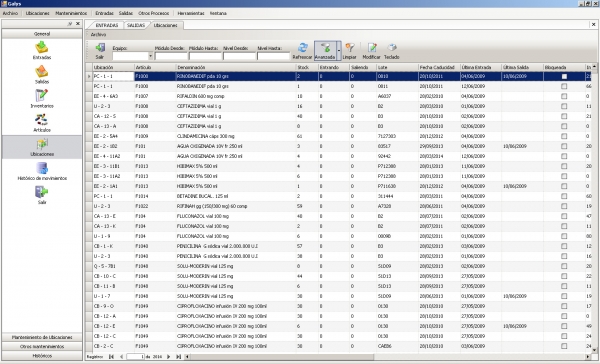Click the Limpiar filter icon
The height and width of the screenshot is (364, 600).
click(349, 51)
